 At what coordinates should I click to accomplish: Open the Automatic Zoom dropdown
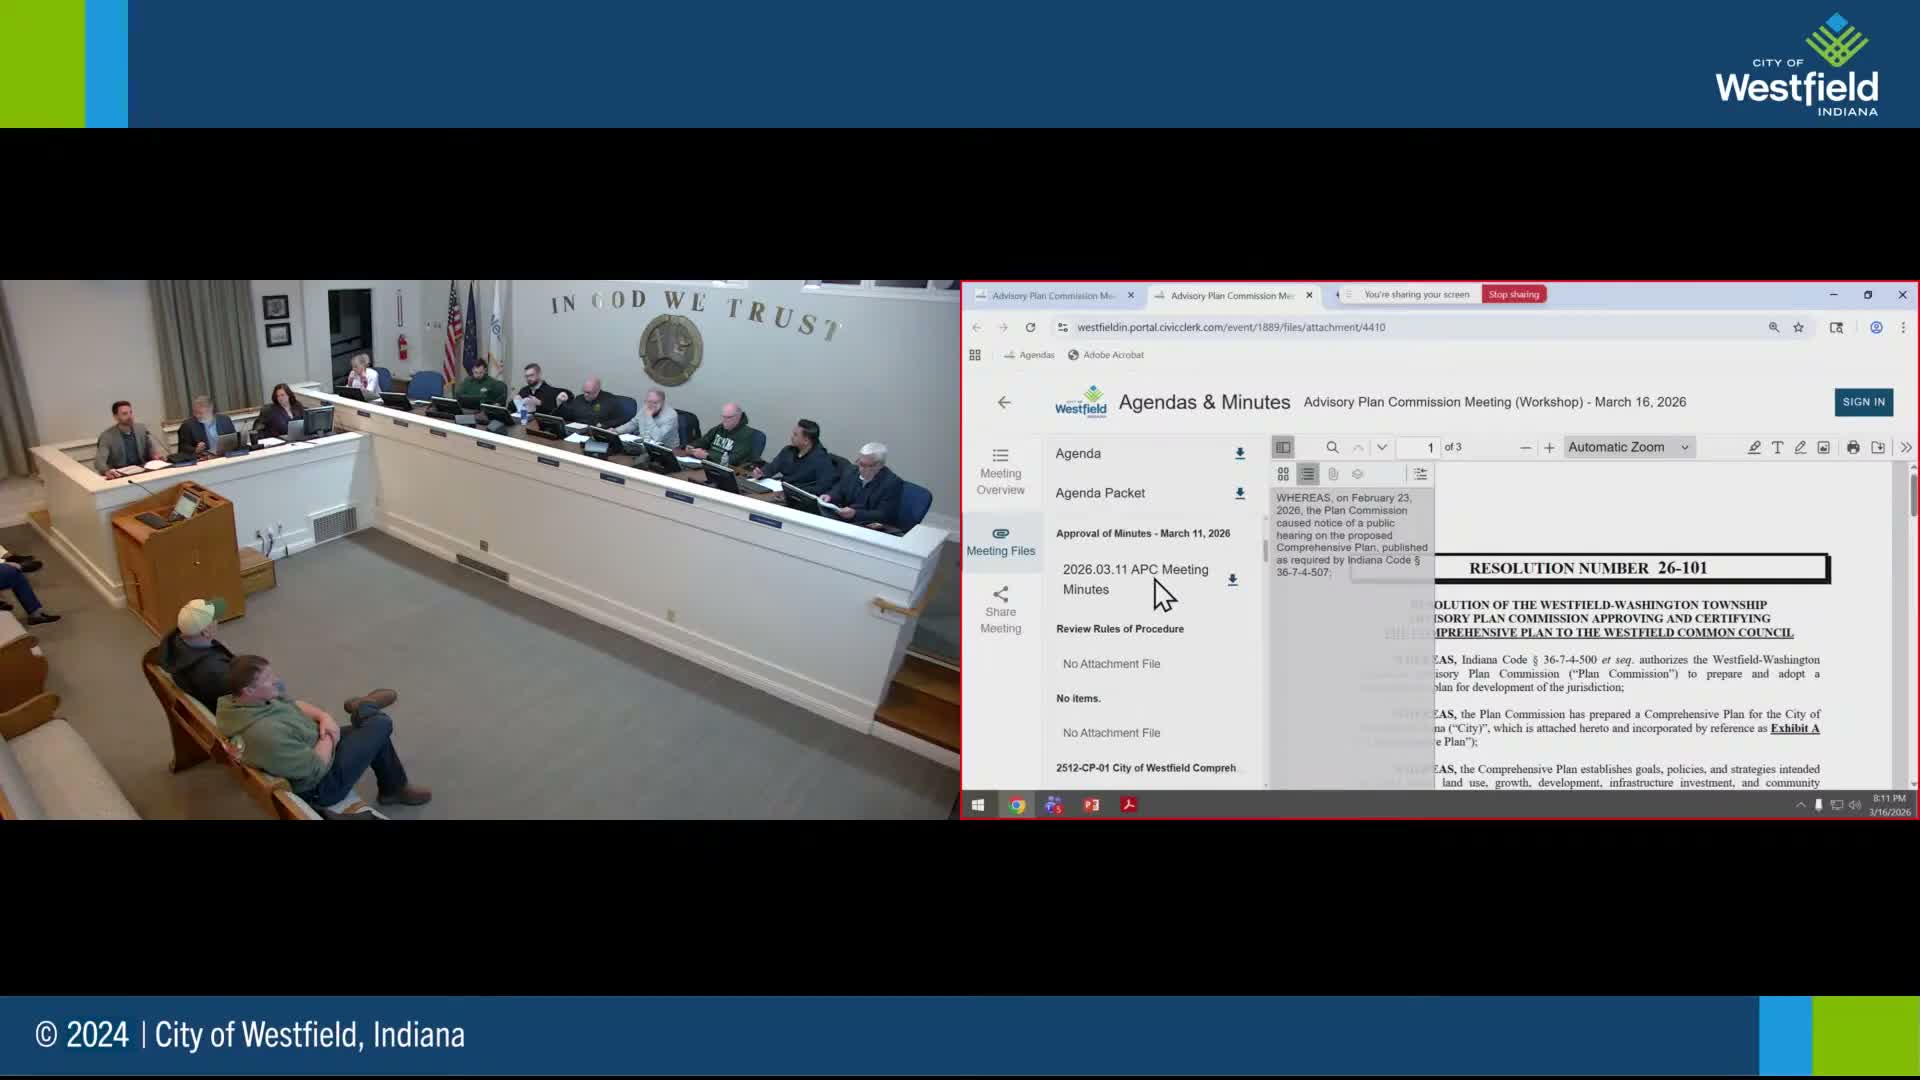tap(1627, 447)
